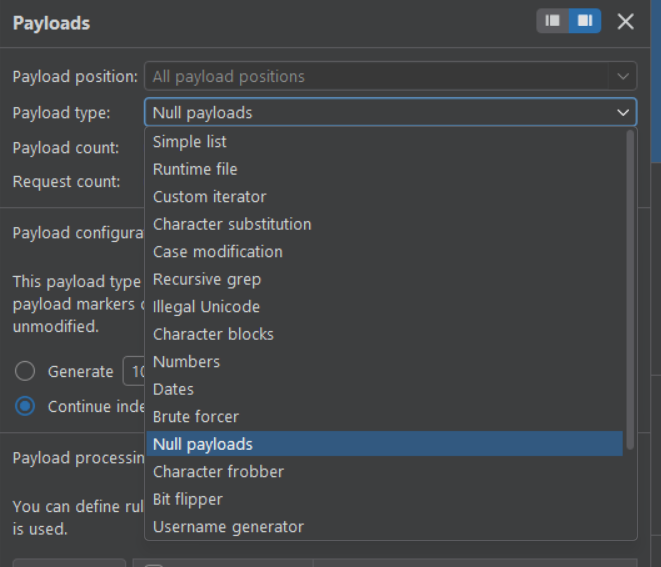Select Dates payload type

pos(384,389)
